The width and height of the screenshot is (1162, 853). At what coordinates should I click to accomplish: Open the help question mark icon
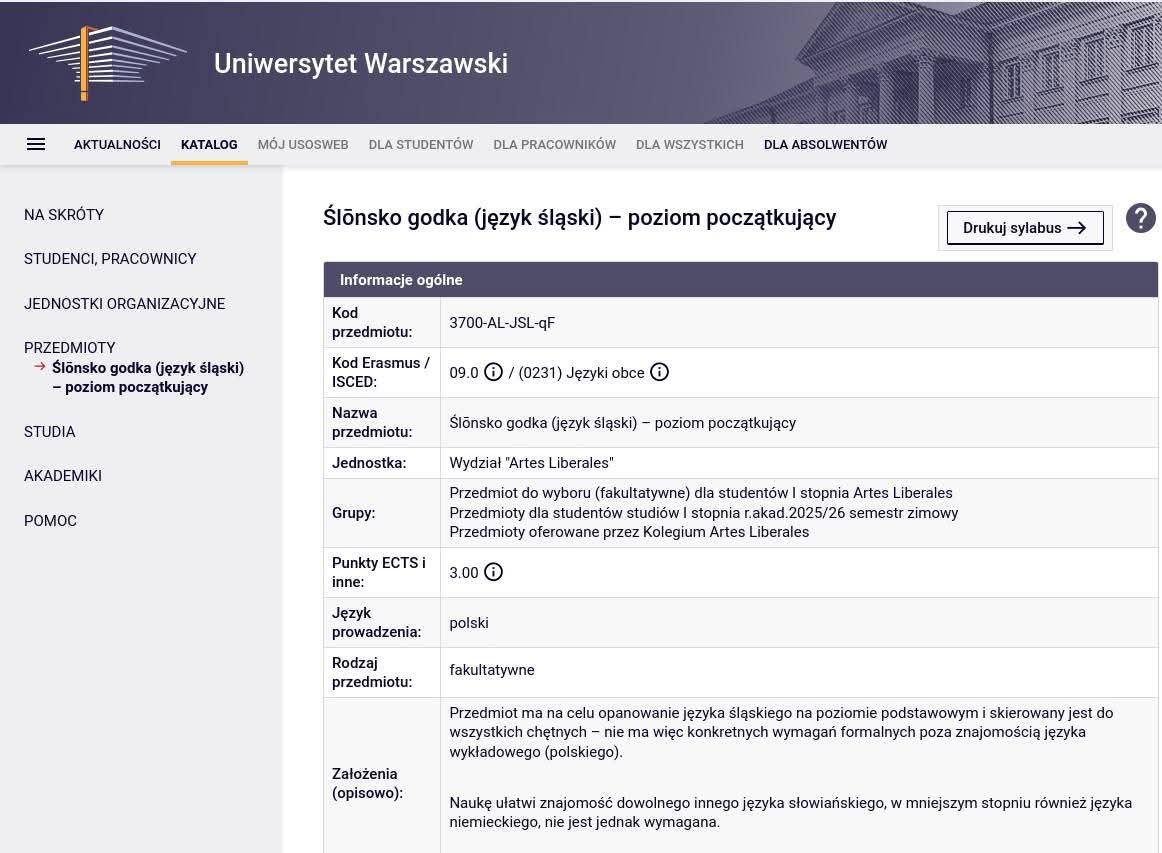1140,218
